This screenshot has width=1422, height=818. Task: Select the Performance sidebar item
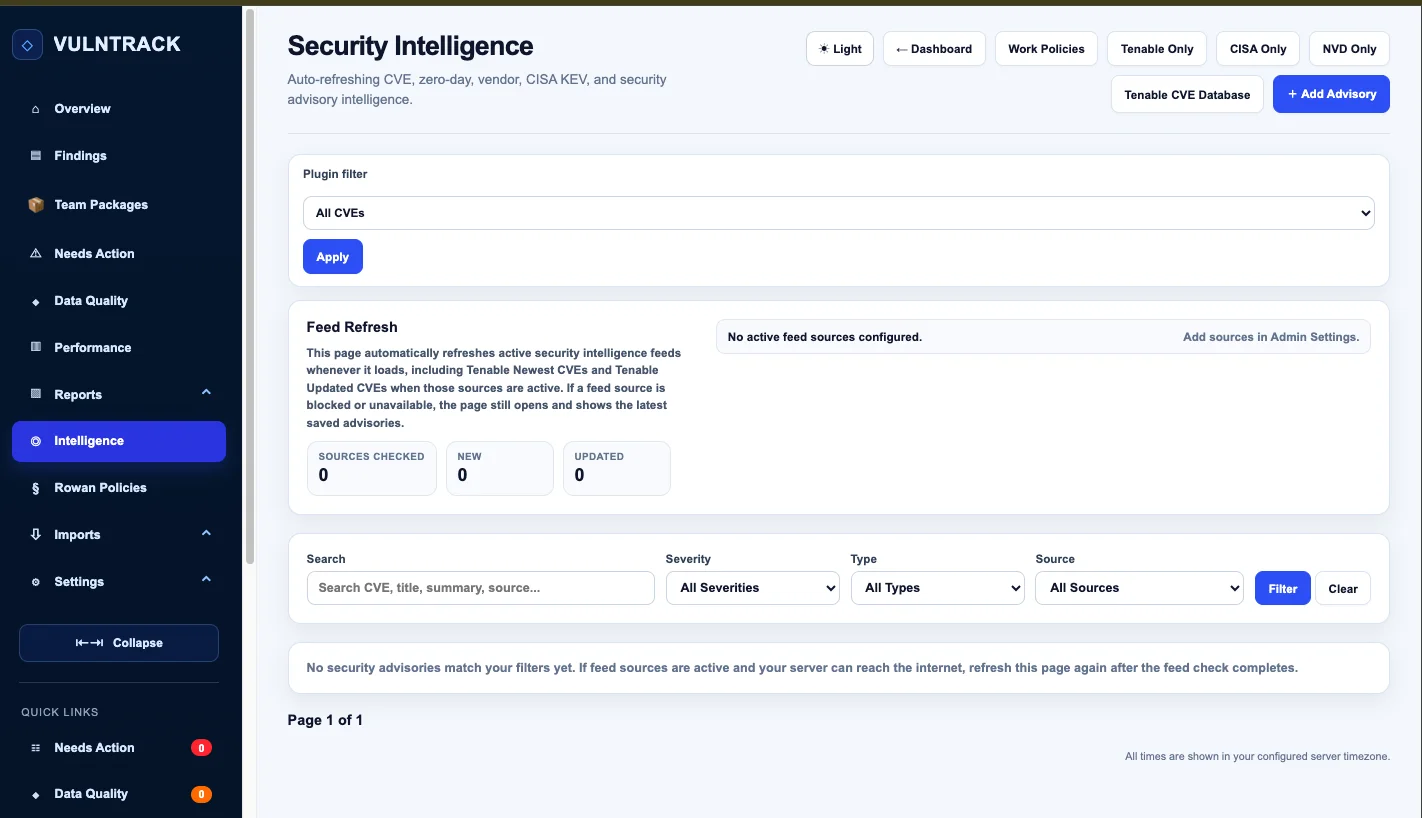point(119,348)
